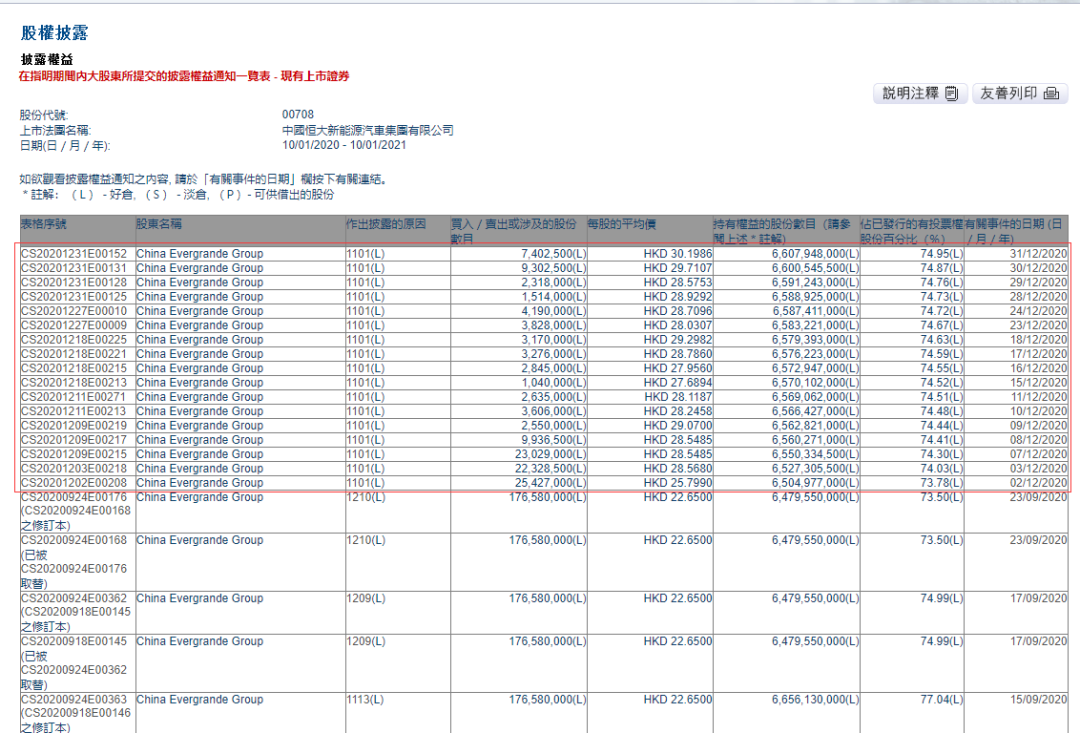The image size is (1080, 733).
Task: Select serial number CS20201231E00131
Action: pyautogui.click(x=74, y=268)
